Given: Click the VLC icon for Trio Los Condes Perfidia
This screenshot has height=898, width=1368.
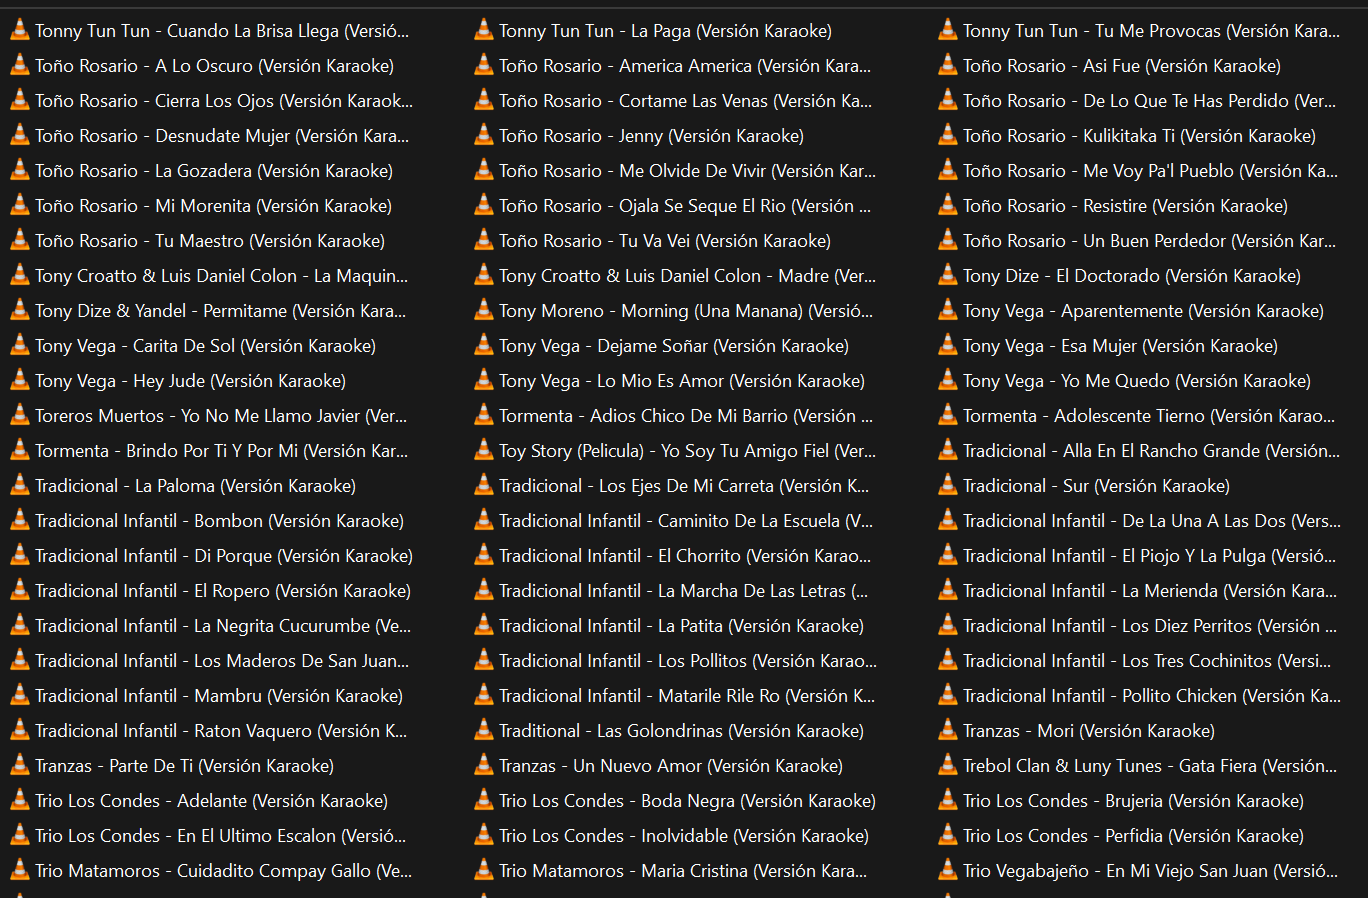Looking at the screenshot, I should coord(948,836).
